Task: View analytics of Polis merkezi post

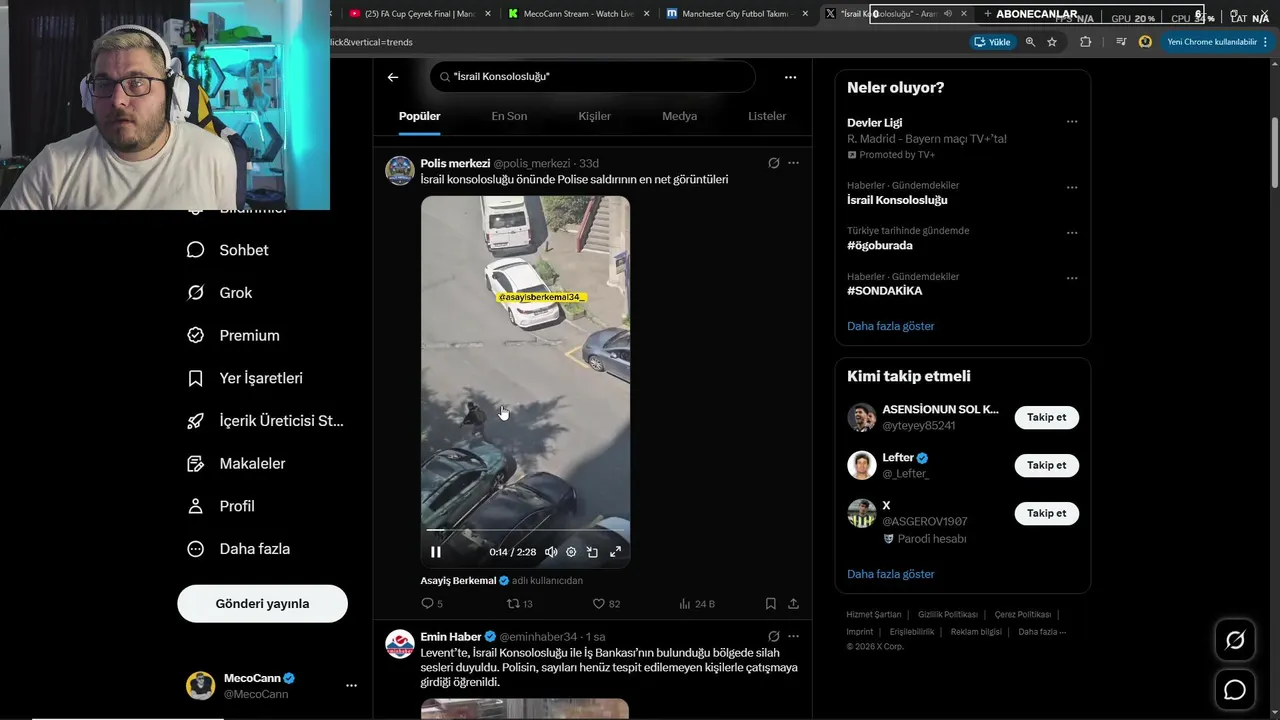Action: click(697, 604)
